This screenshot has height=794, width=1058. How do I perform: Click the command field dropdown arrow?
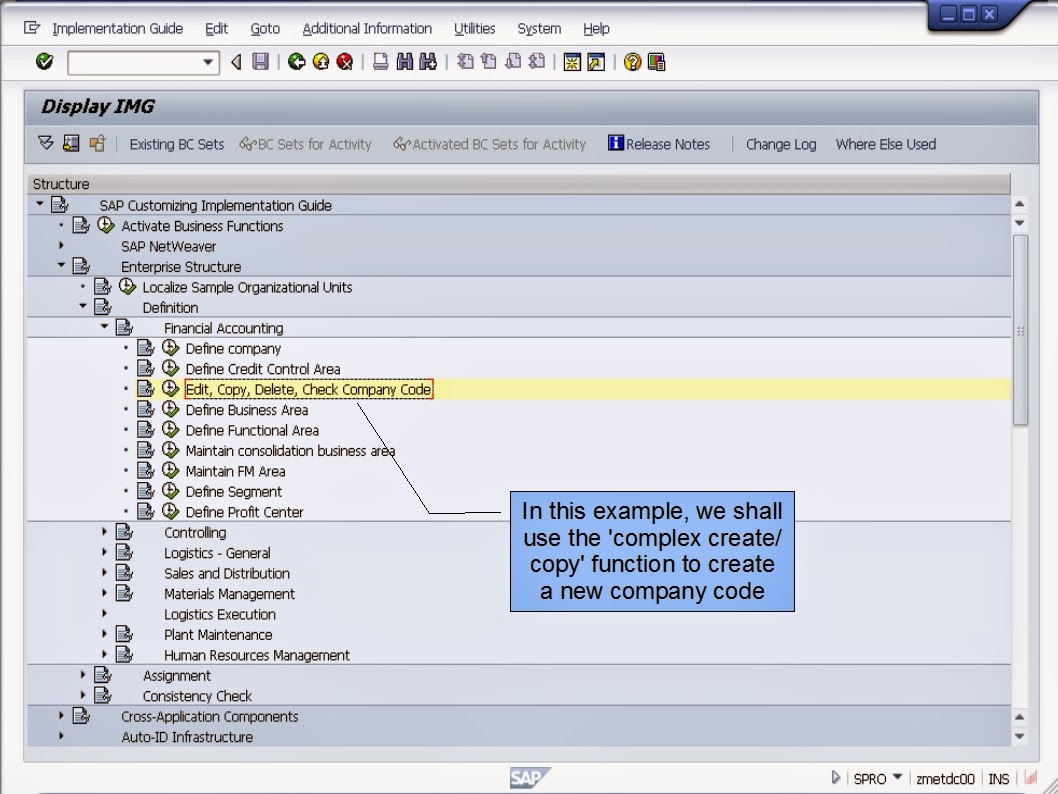pos(208,63)
